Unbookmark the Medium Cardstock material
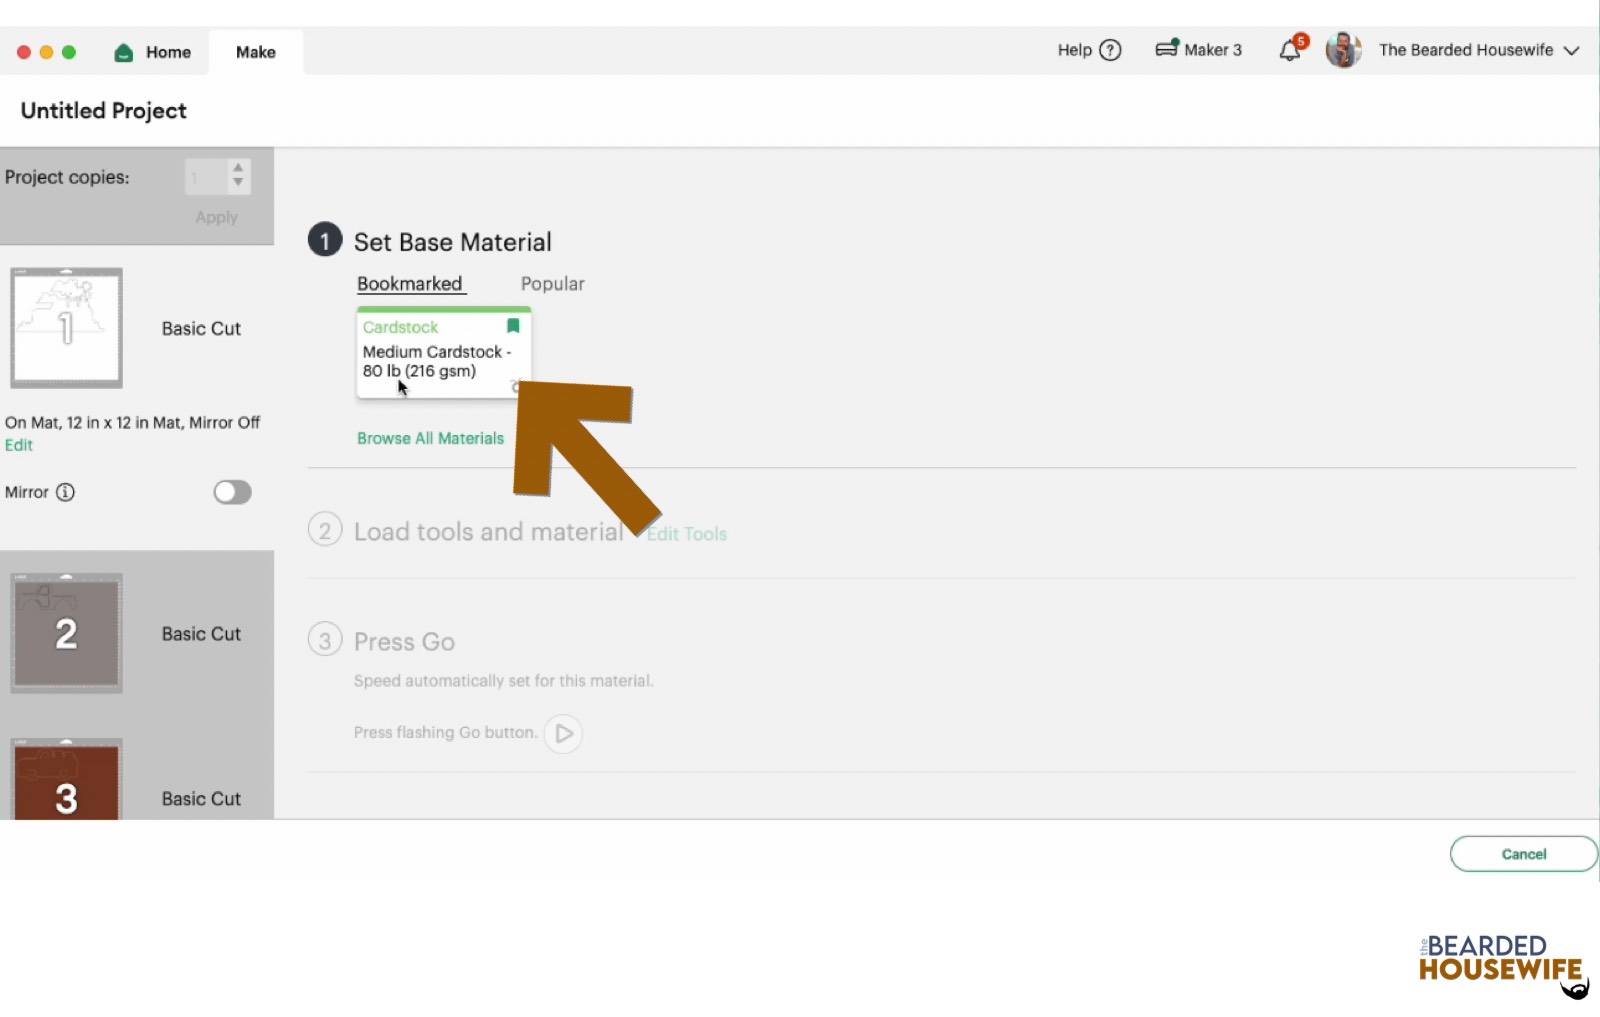The width and height of the screenshot is (1600, 1017). click(513, 325)
